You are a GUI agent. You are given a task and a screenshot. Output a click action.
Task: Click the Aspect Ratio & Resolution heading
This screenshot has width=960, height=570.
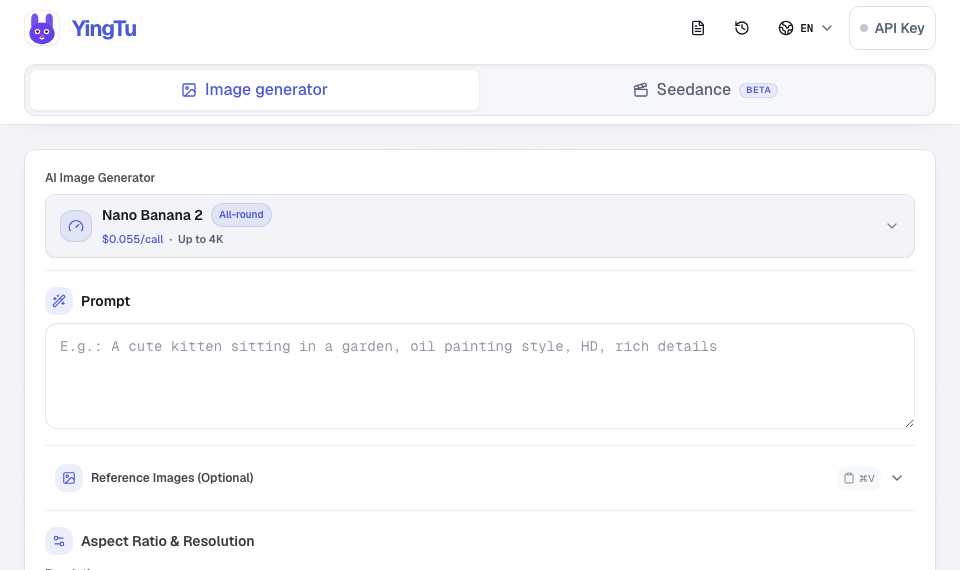click(x=168, y=541)
